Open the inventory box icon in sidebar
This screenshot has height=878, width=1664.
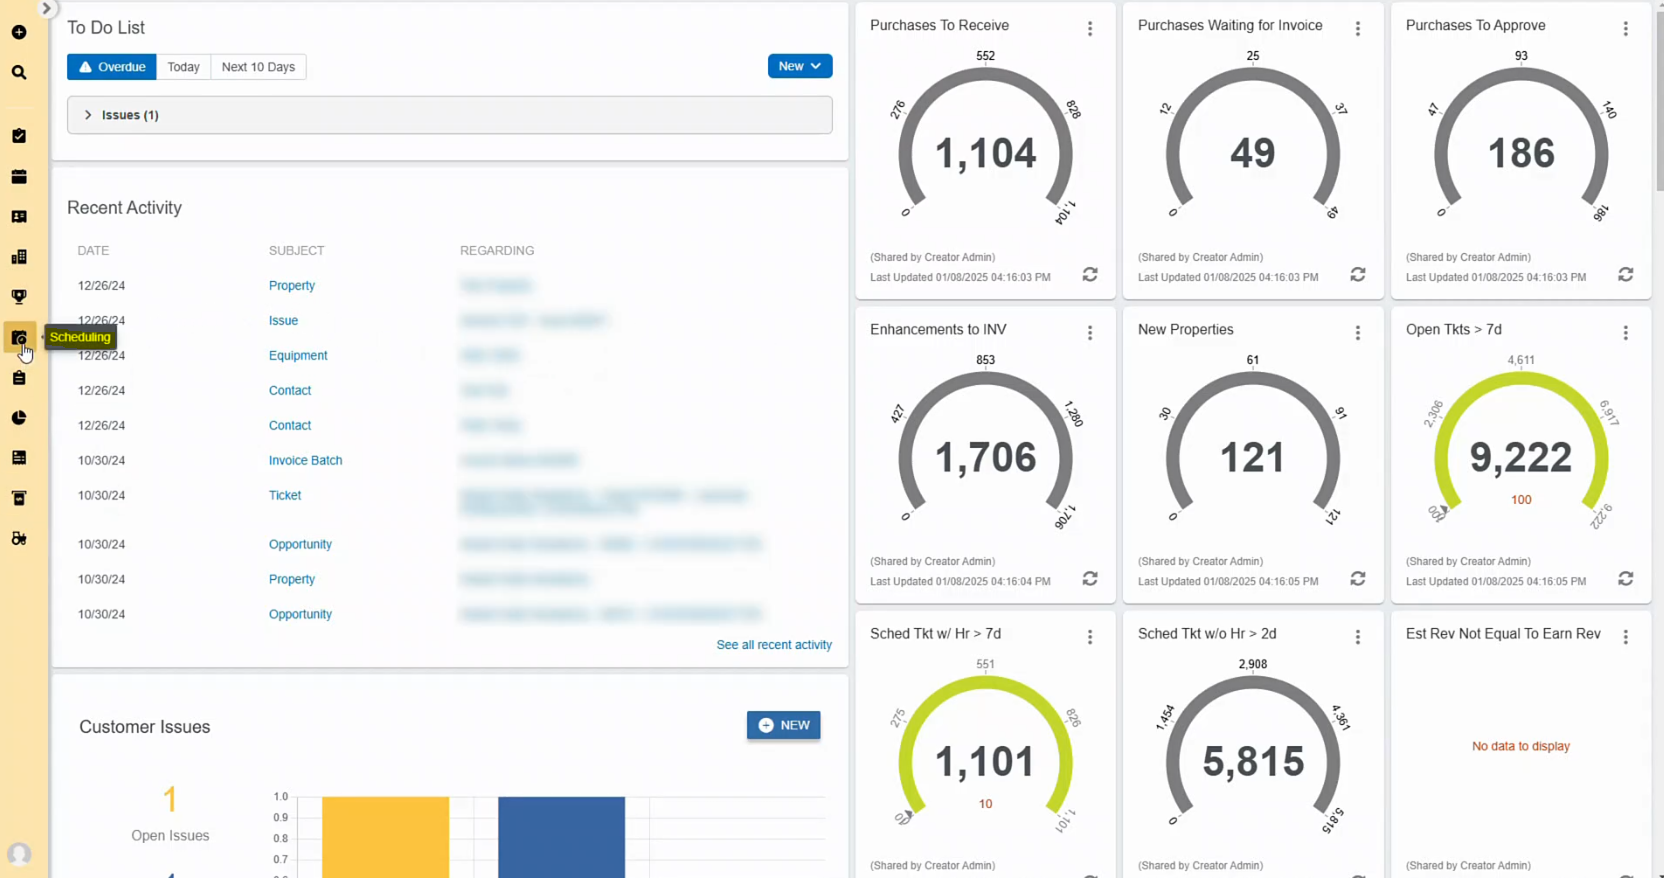coord(19,498)
